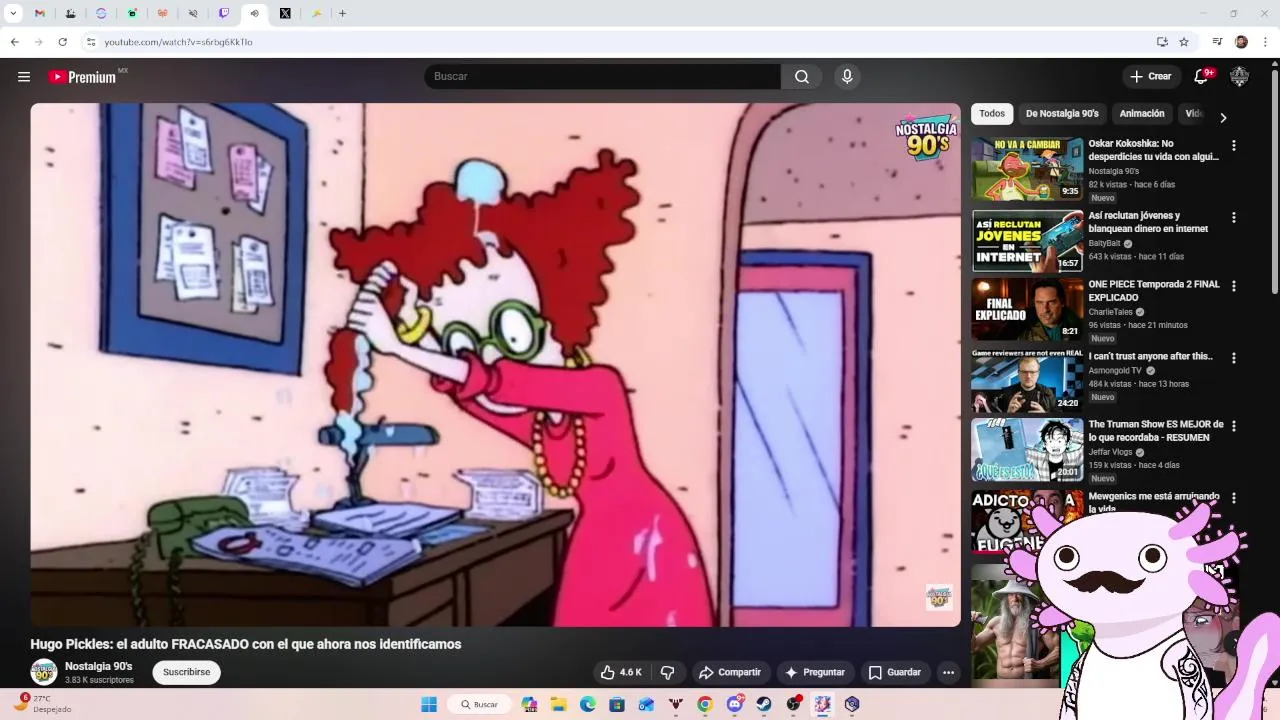Open the Así reclutan jóvenes thumbnail
This screenshot has height=720, width=1280.
tap(1027, 241)
